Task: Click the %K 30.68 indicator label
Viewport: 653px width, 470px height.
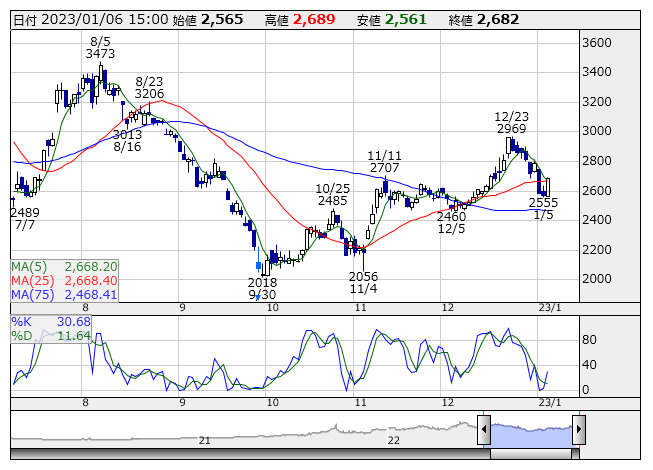Action: click(51, 322)
